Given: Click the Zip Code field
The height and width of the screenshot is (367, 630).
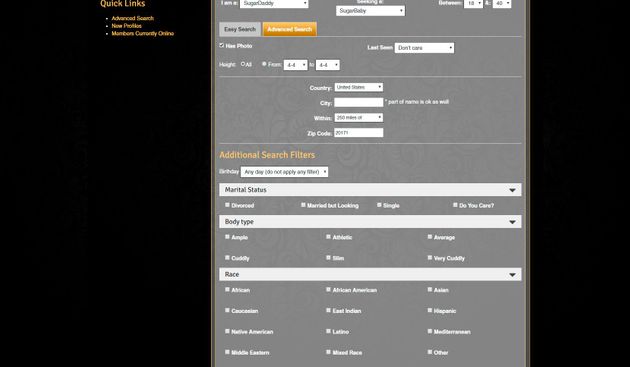Looking at the screenshot, I should 358,133.
